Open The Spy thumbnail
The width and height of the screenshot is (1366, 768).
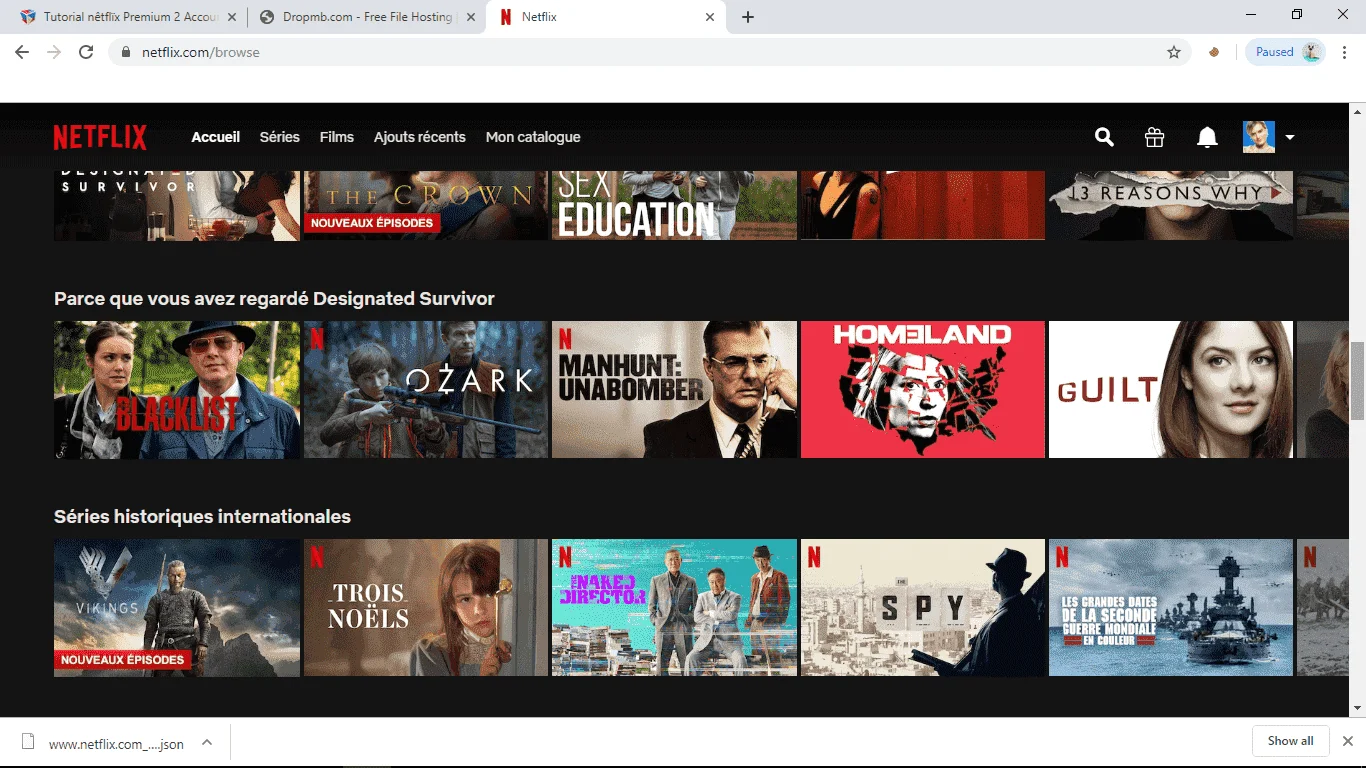point(923,608)
